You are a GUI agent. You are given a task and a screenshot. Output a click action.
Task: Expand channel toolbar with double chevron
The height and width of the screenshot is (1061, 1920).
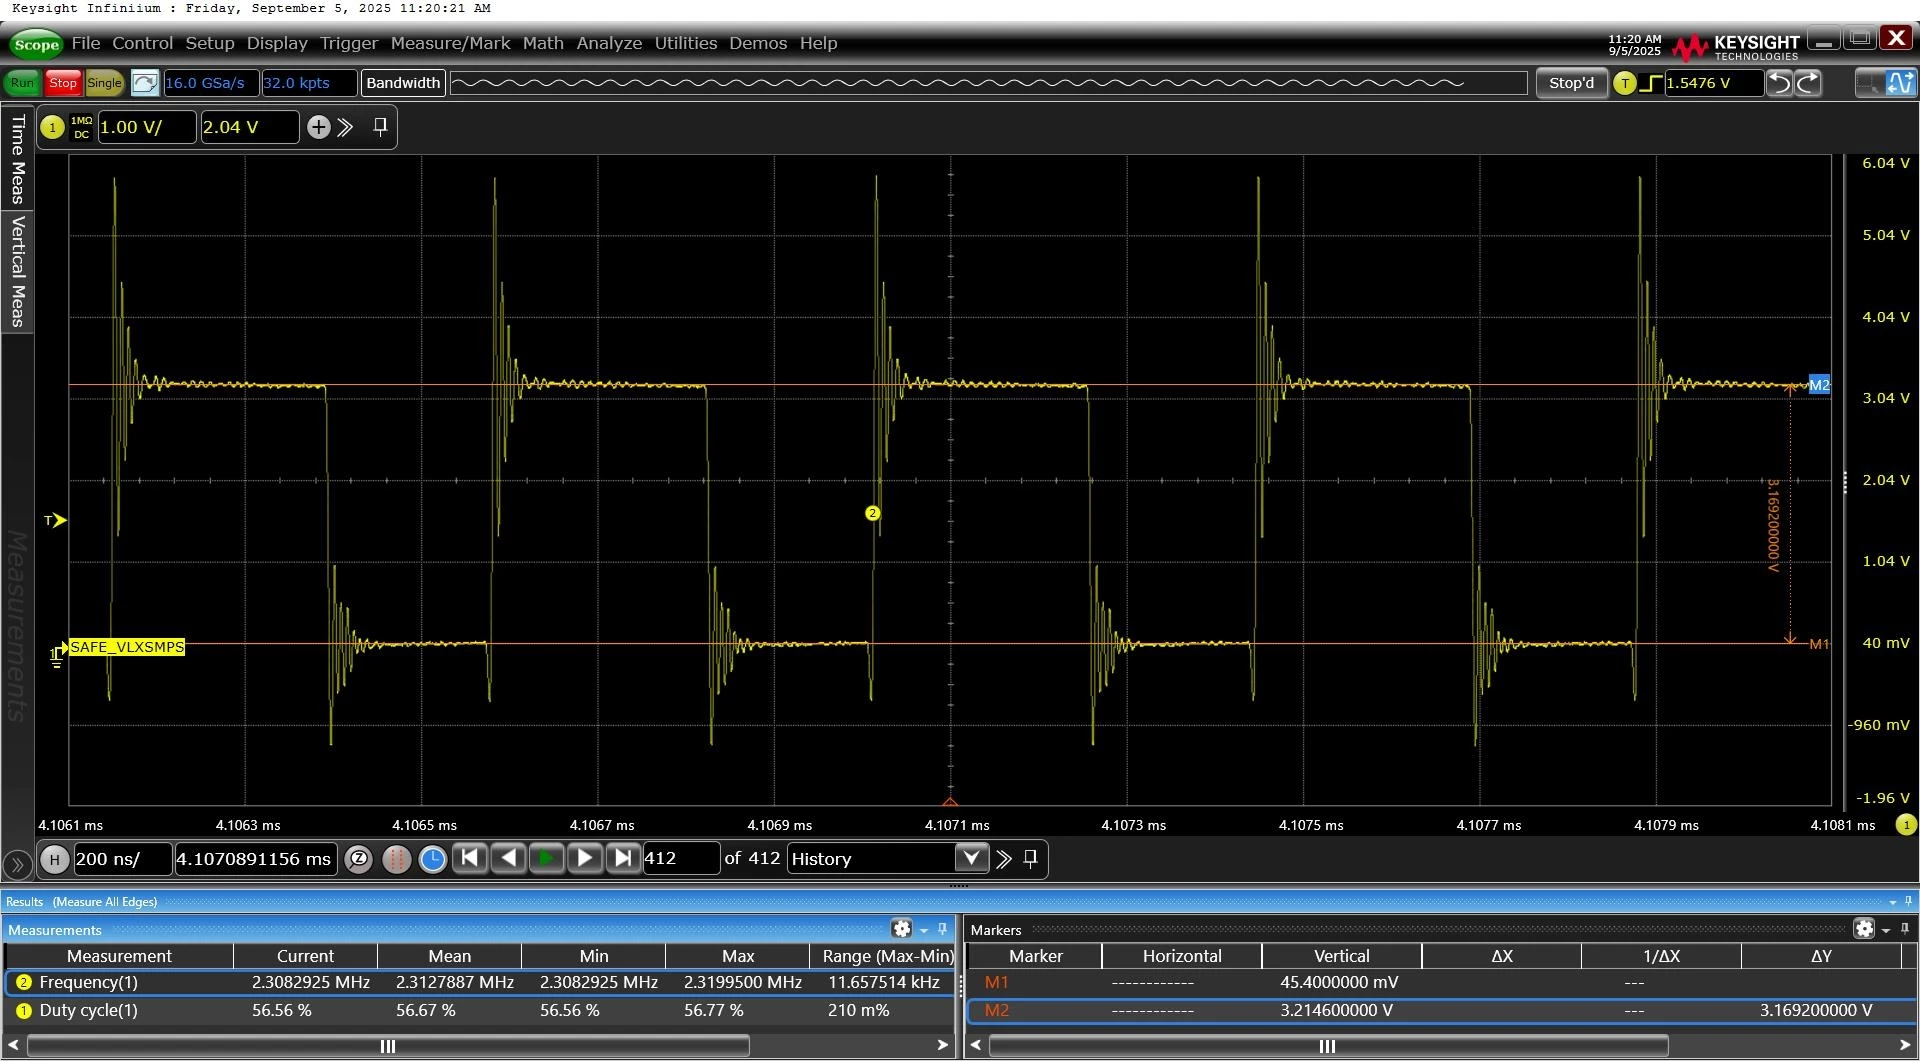pos(345,127)
